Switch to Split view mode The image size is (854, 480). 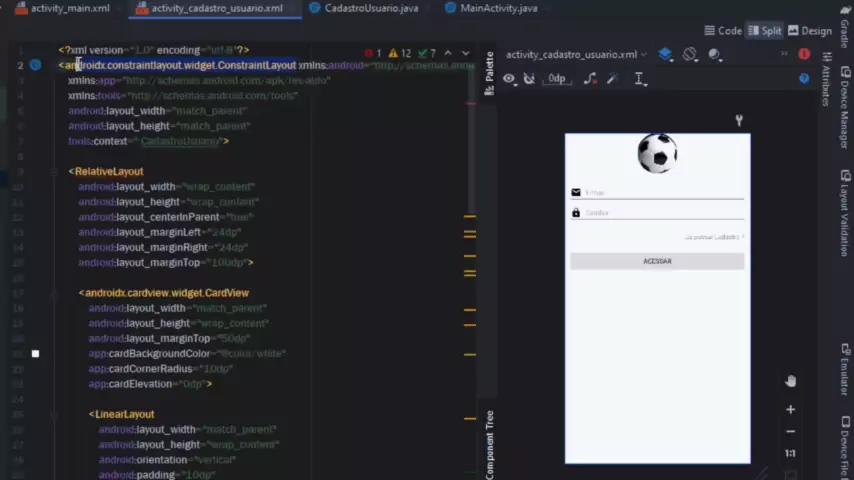click(x=765, y=31)
